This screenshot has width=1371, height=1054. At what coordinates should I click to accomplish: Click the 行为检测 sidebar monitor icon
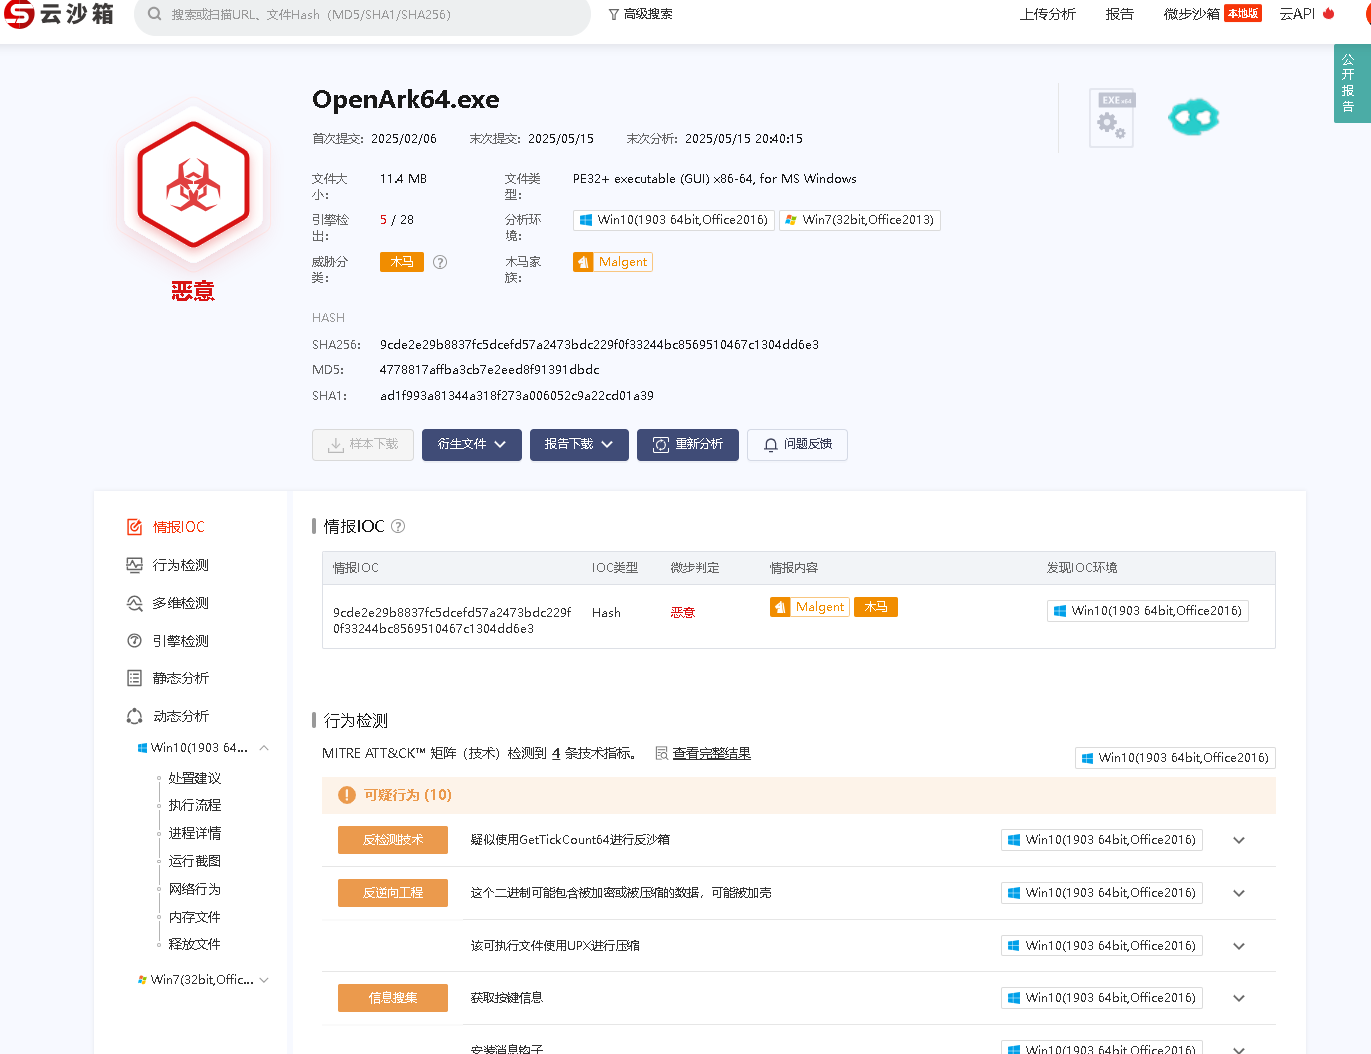click(x=135, y=565)
